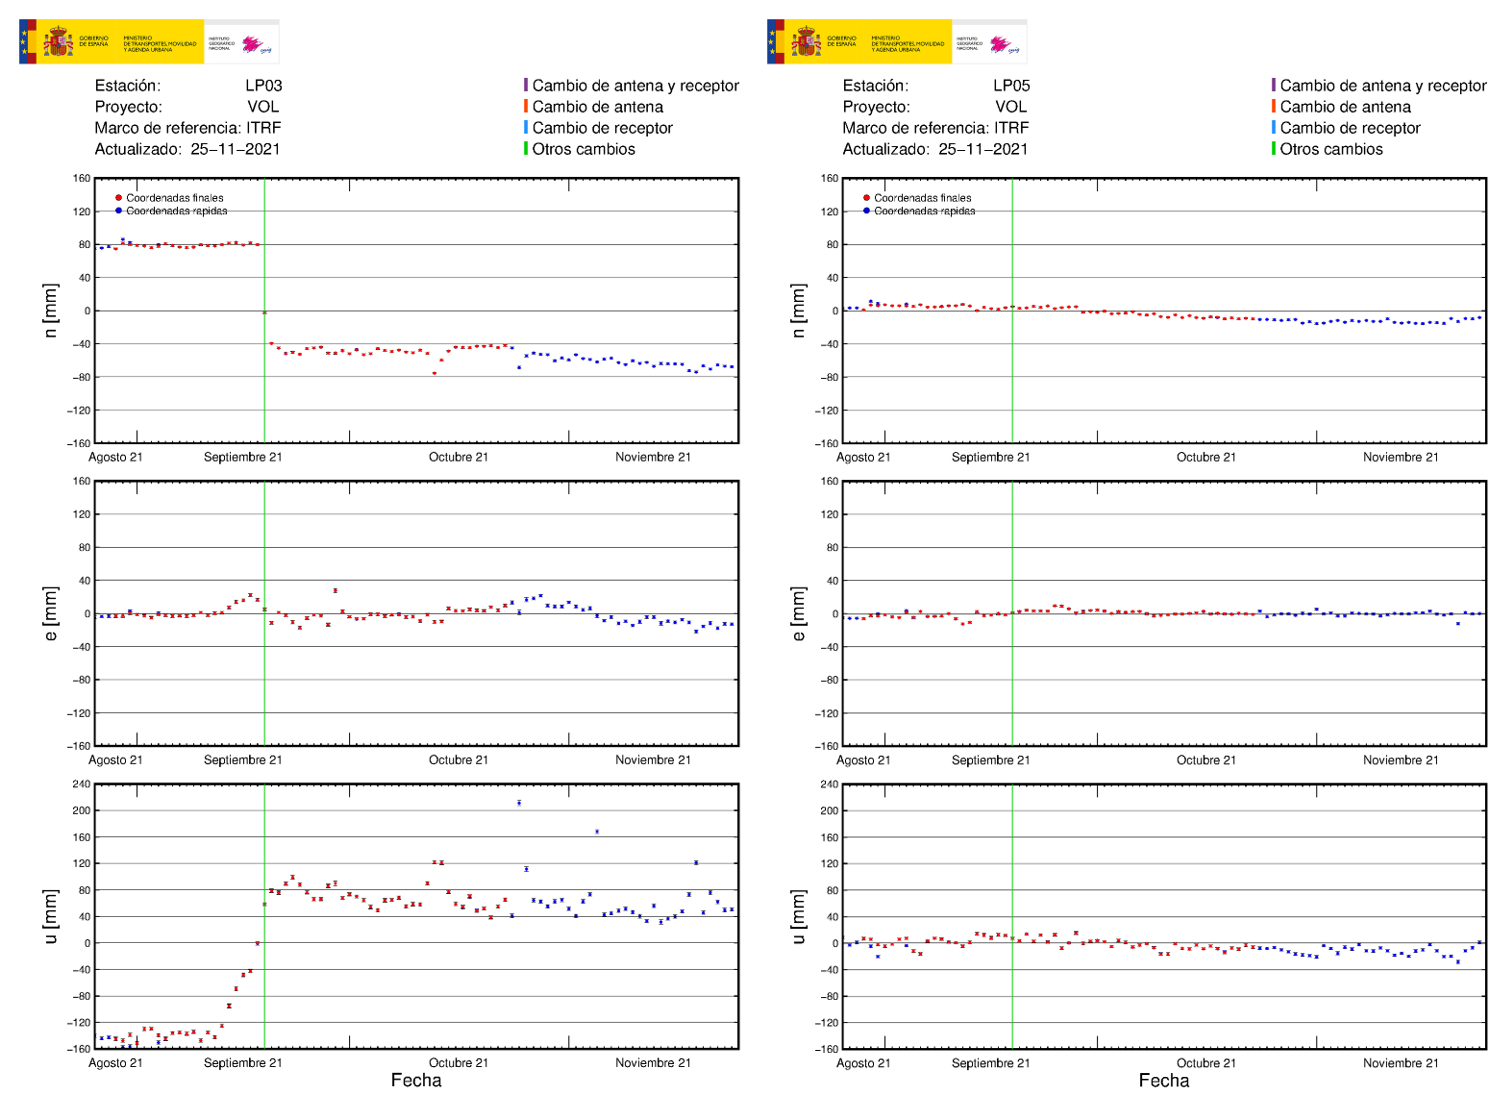Toggle the red Coordenadas finales legend marker
This screenshot has height=1099, width=1506.
tap(117, 197)
